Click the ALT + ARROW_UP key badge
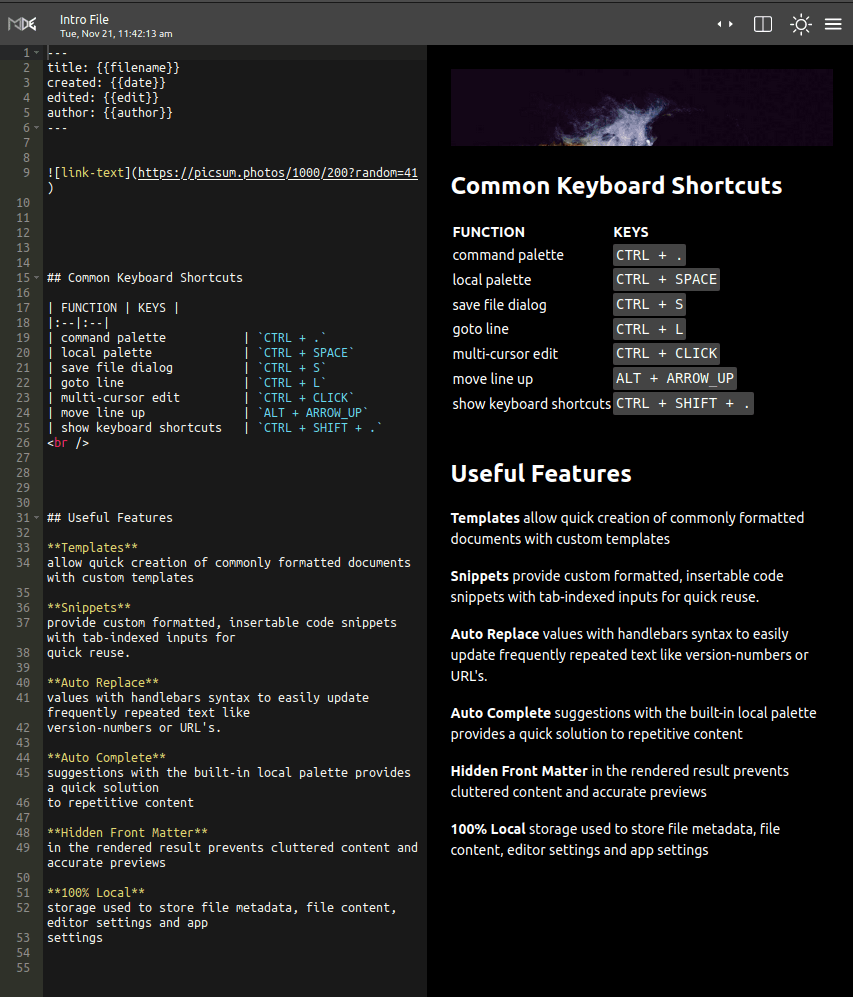Image resolution: width=853 pixels, height=997 pixels. pos(675,379)
